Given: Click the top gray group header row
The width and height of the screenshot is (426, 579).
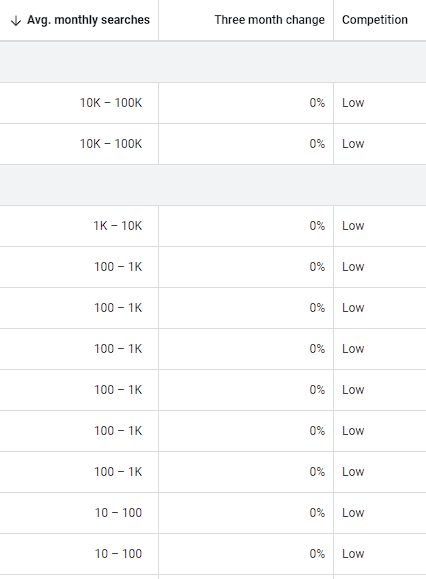Looking at the screenshot, I should [x=213, y=62].
